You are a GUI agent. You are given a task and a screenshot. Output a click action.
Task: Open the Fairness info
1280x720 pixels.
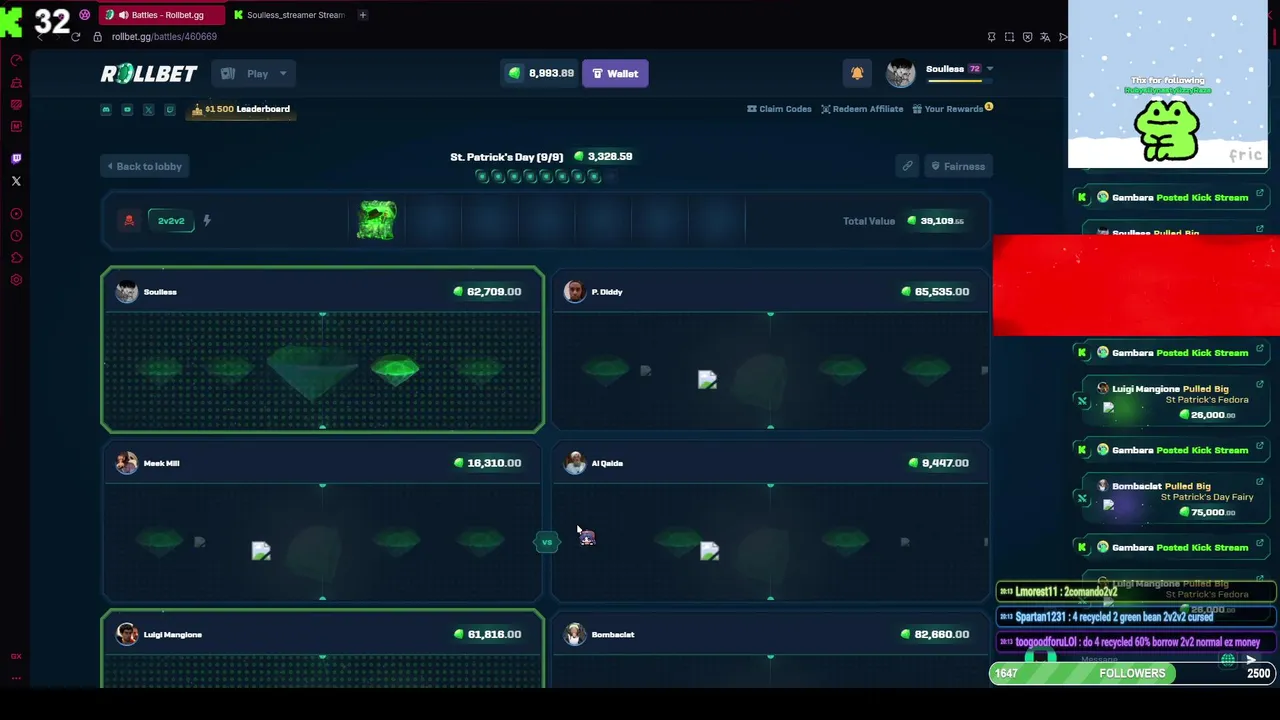957,166
